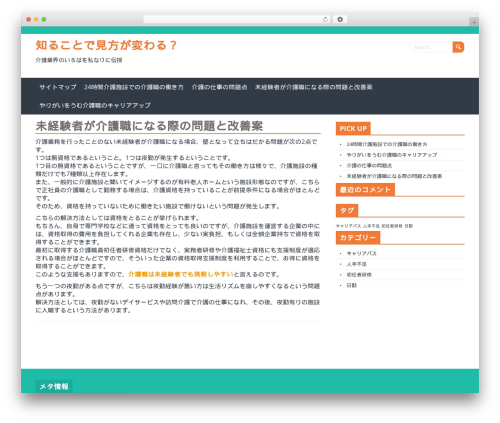Screen dimensions: 500x423
Task: Open a new browser tab with the plus button
Action: tap(474, 22)
